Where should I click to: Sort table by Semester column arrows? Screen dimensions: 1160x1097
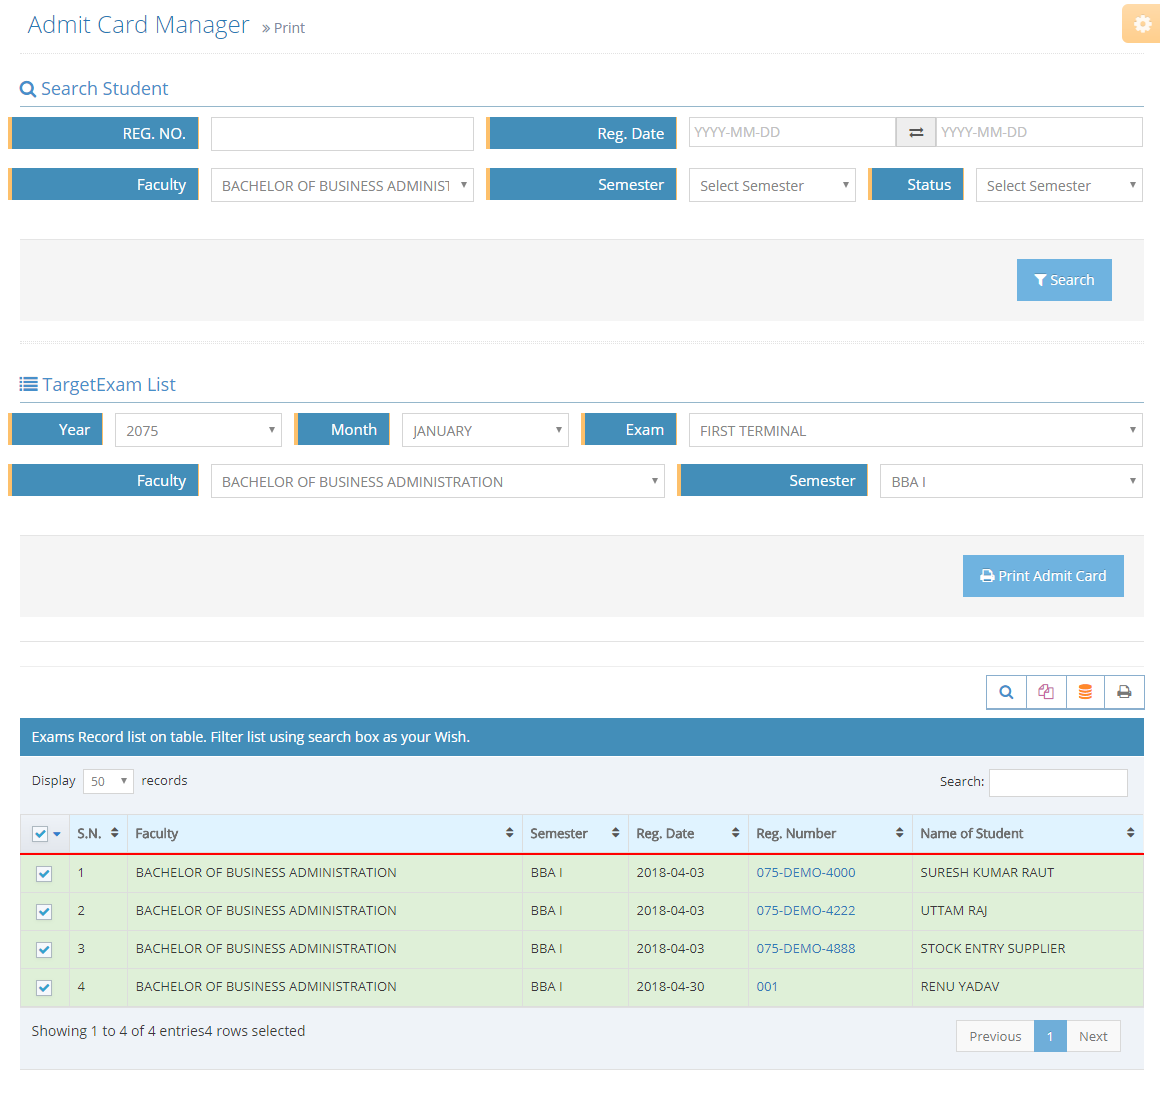616,833
